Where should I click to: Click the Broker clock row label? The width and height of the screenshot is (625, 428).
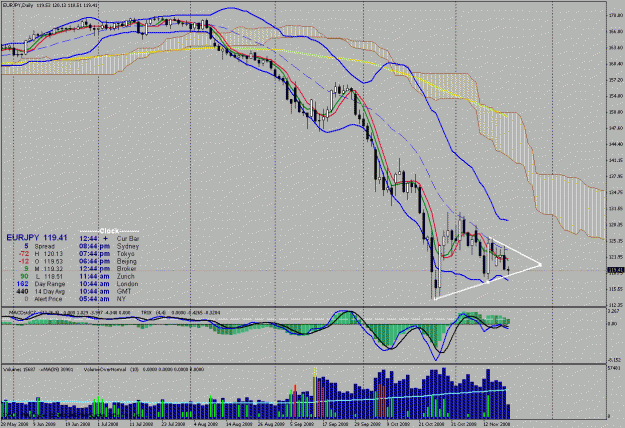click(x=126, y=269)
